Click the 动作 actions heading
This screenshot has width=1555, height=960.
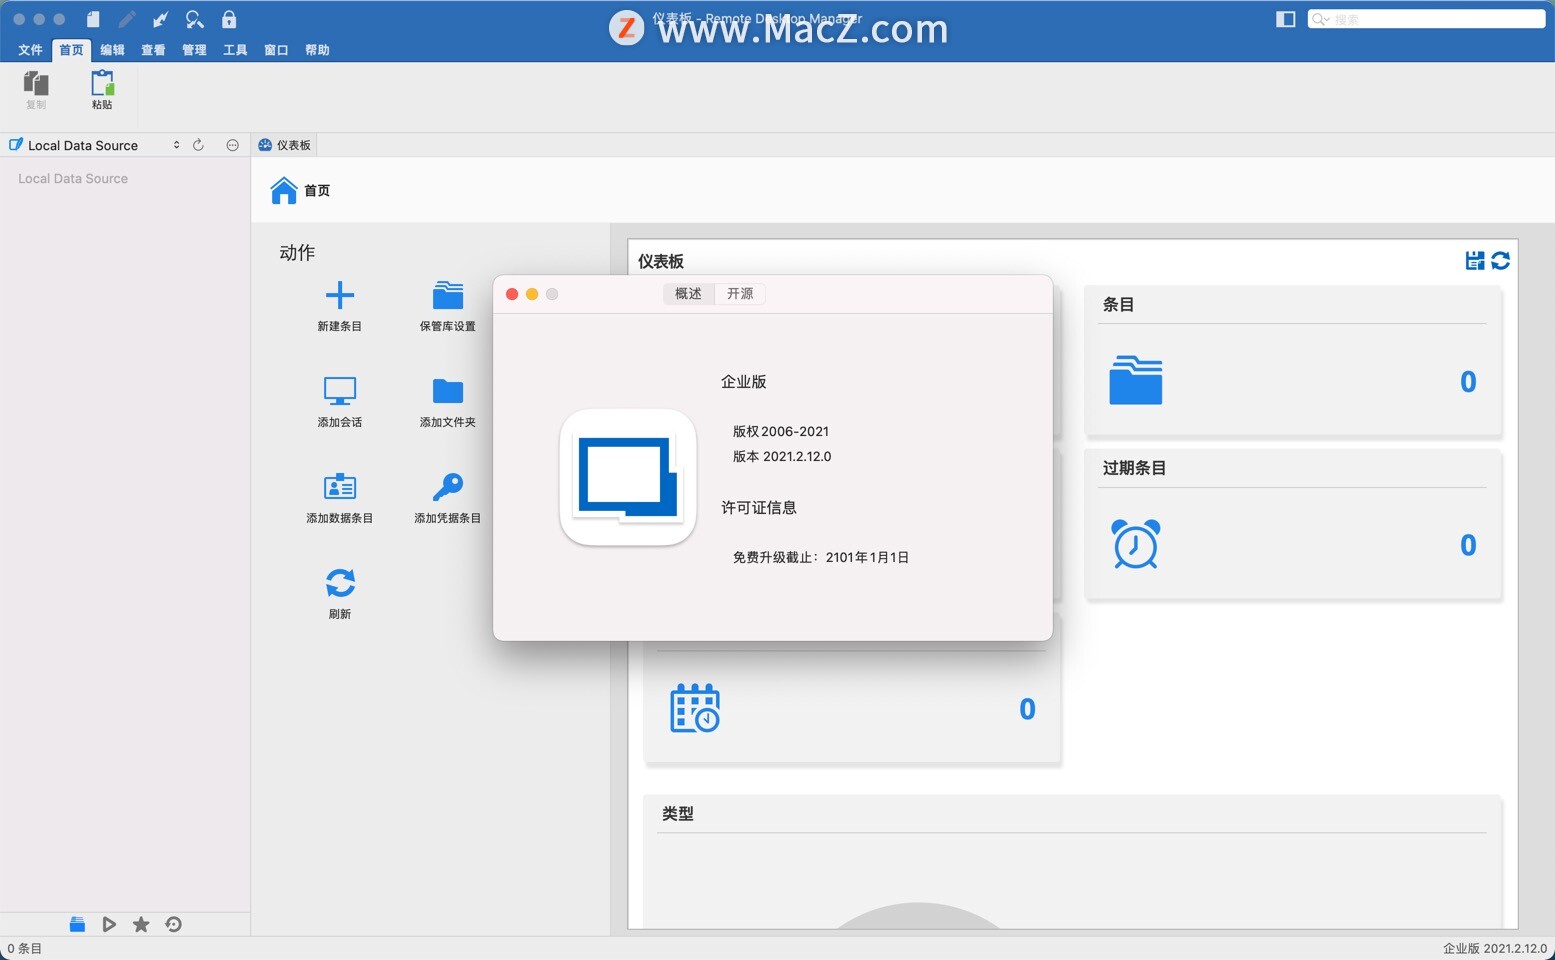coord(297,252)
